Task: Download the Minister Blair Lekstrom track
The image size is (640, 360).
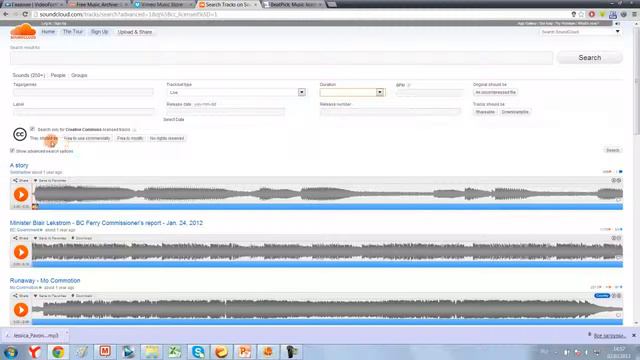Action: tap(82, 238)
